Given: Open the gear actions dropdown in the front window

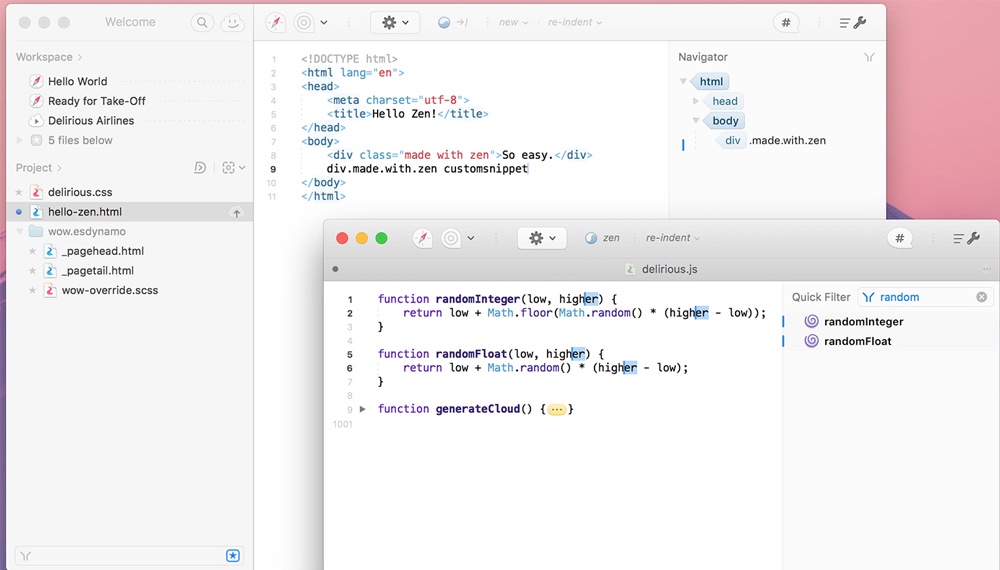Looking at the screenshot, I should point(541,238).
